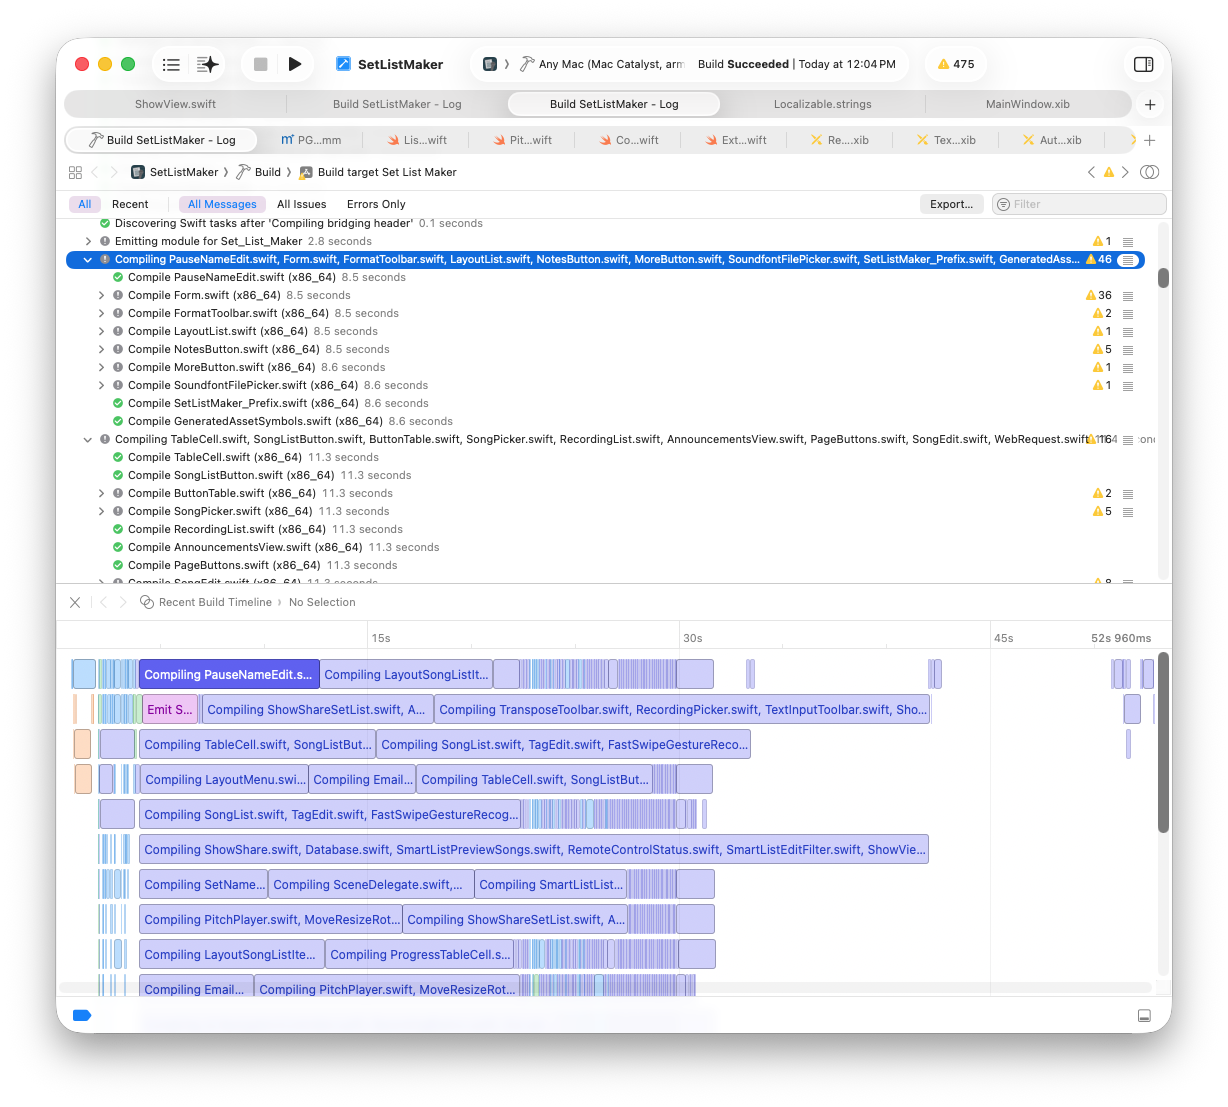Viewport: 1228px width, 1107px height.
Task: Select the Errors Only filter
Action: coord(376,204)
